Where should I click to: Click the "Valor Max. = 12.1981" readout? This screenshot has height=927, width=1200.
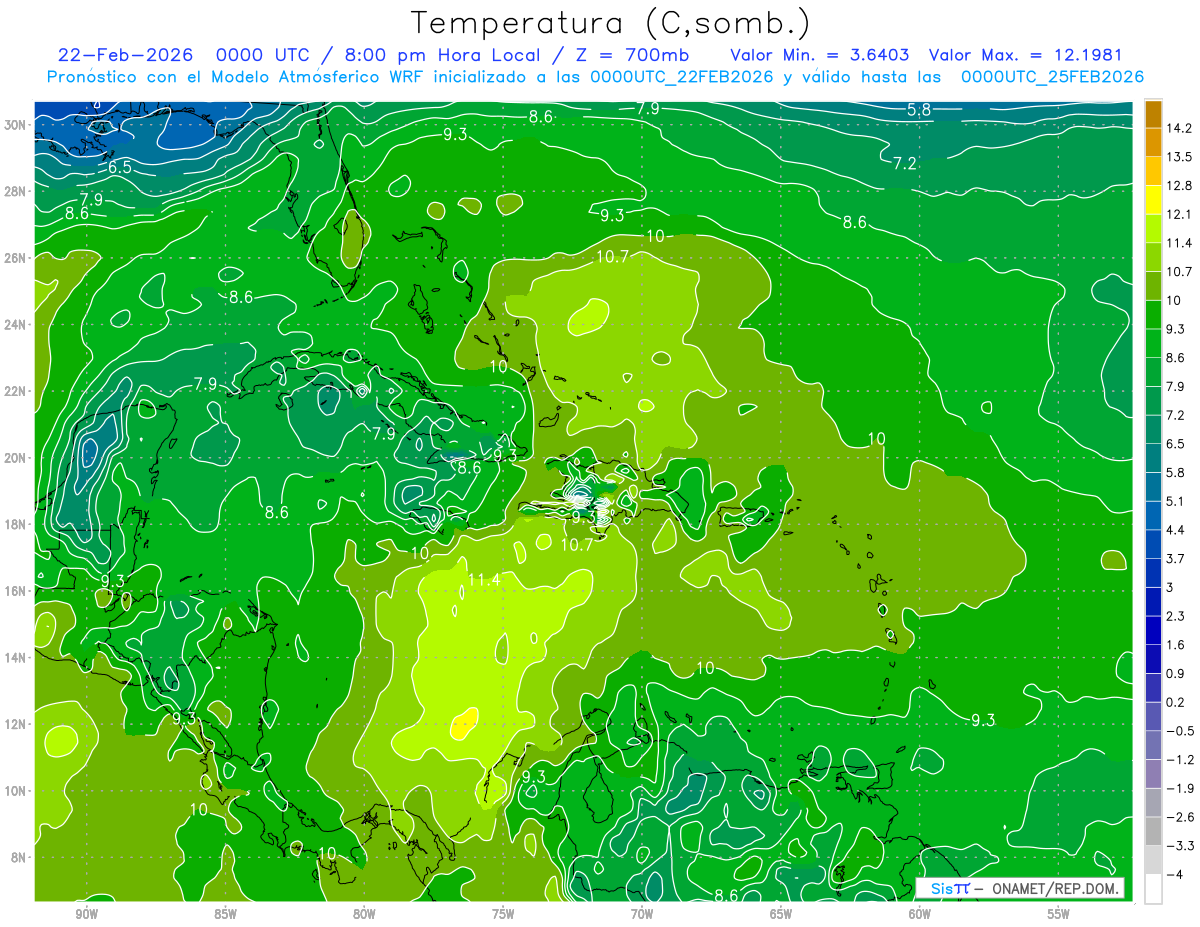[1025, 55]
